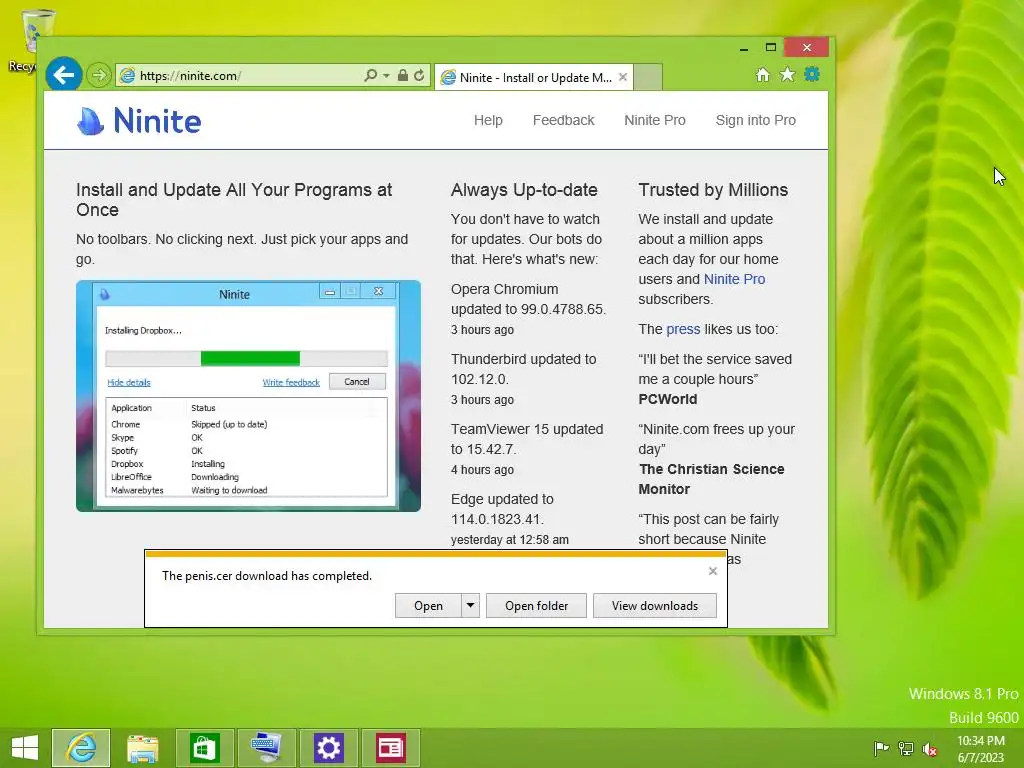
Task: Click the security lock icon in address bar
Action: pyautogui.click(x=403, y=75)
